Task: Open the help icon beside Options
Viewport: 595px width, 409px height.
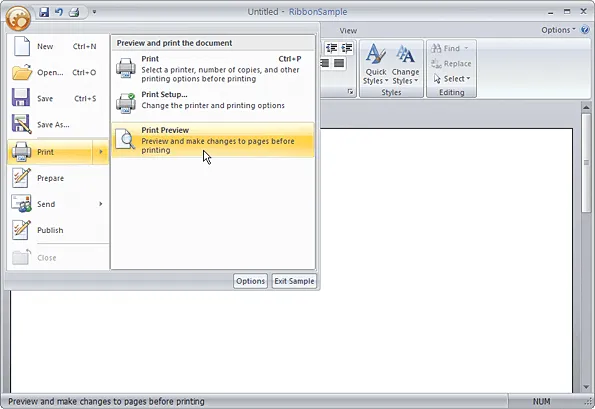Action: pyautogui.click(x=585, y=30)
